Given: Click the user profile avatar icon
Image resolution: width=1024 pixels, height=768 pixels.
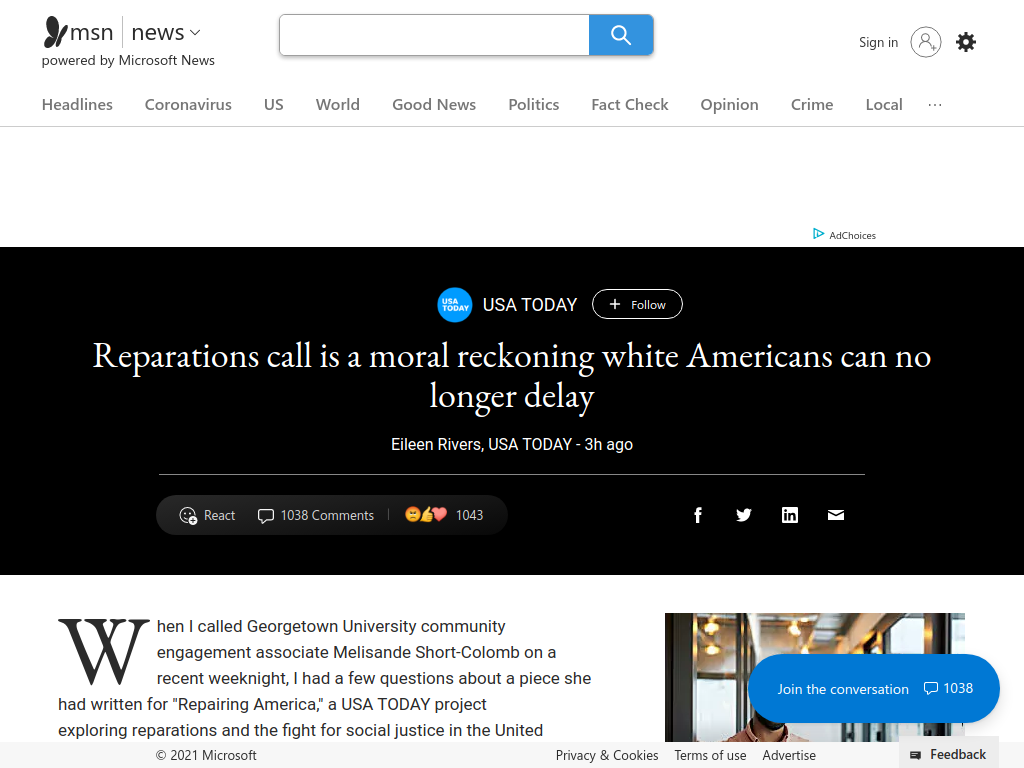Looking at the screenshot, I should click(x=925, y=42).
